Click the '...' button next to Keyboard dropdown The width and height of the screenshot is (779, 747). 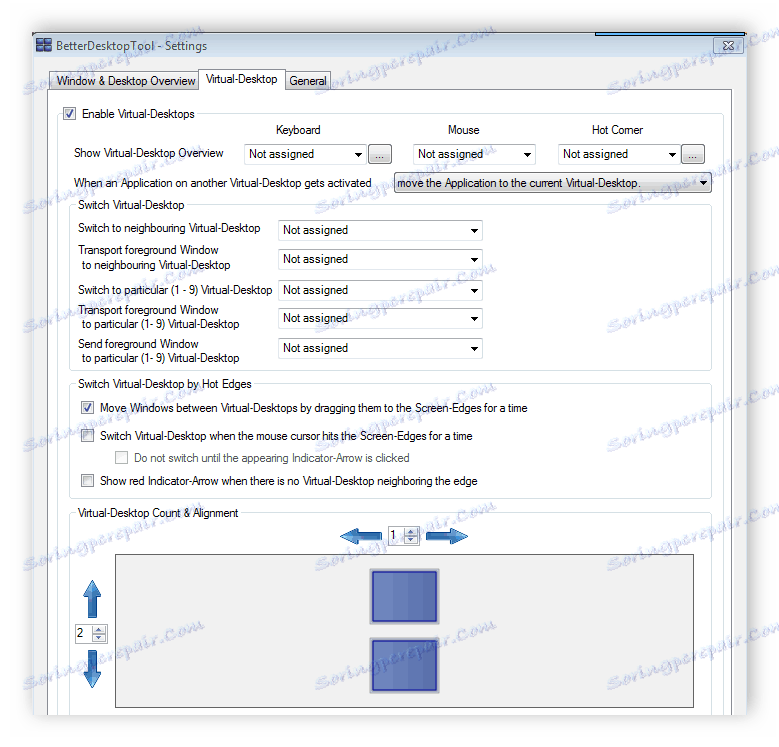click(380, 154)
